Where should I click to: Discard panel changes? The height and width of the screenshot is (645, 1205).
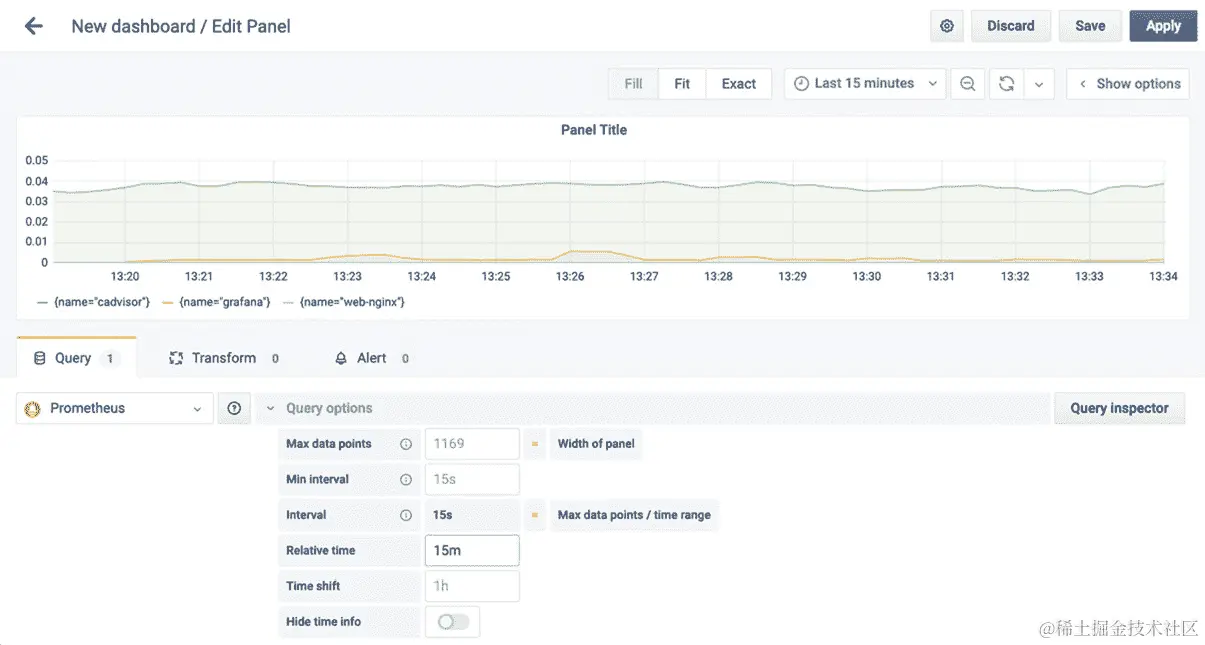tap(1011, 26)
